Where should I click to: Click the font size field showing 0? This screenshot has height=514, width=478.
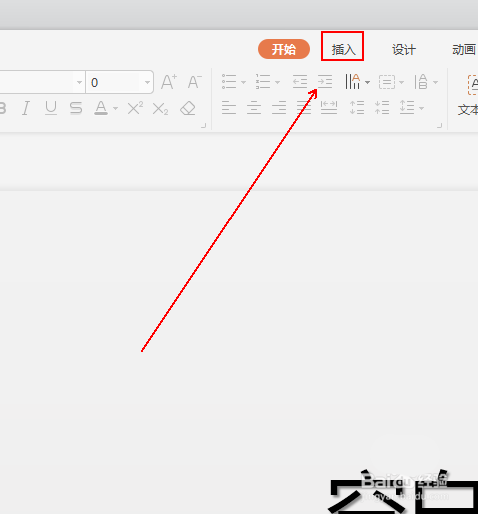tap(112, 82)
